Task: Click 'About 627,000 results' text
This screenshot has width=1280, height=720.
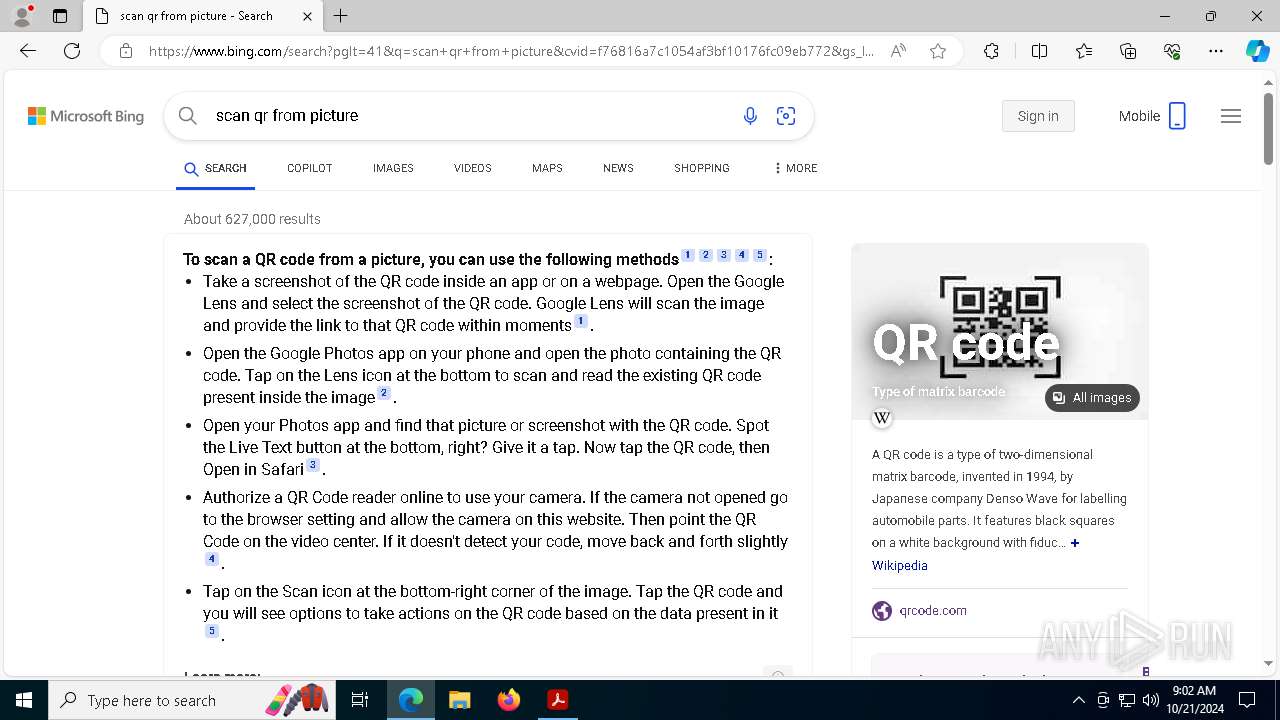Action: pyautogui.click(x=252, y=219)
